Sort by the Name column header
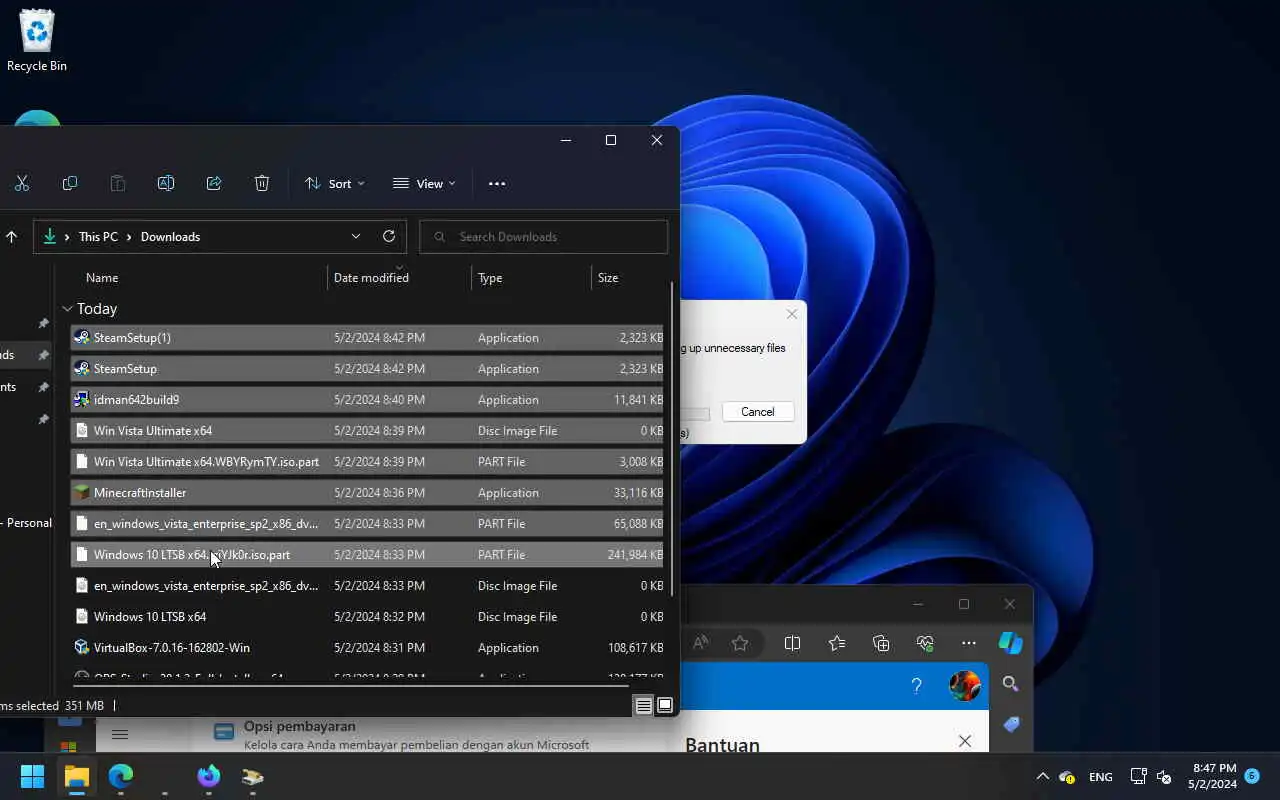The image size is (1280, 800). tap(102, 278)
